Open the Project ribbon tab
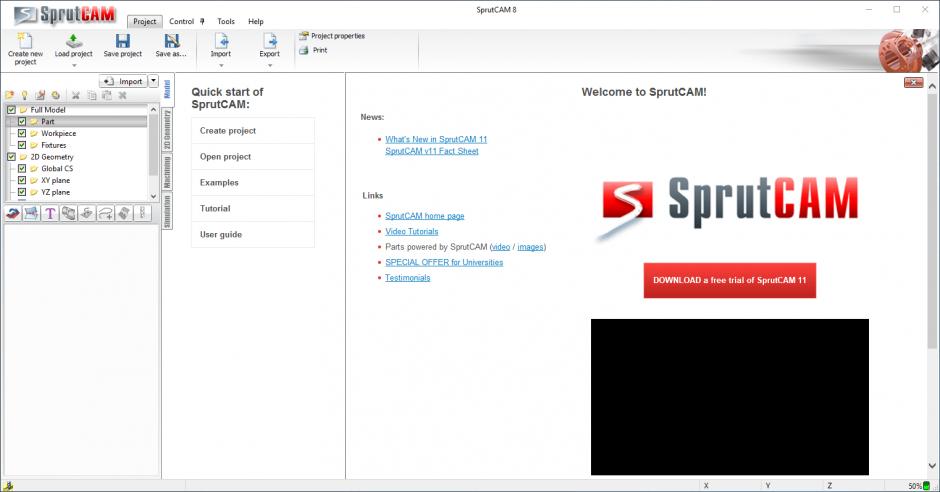The image size is (940, 492). (x=144, y=22)
